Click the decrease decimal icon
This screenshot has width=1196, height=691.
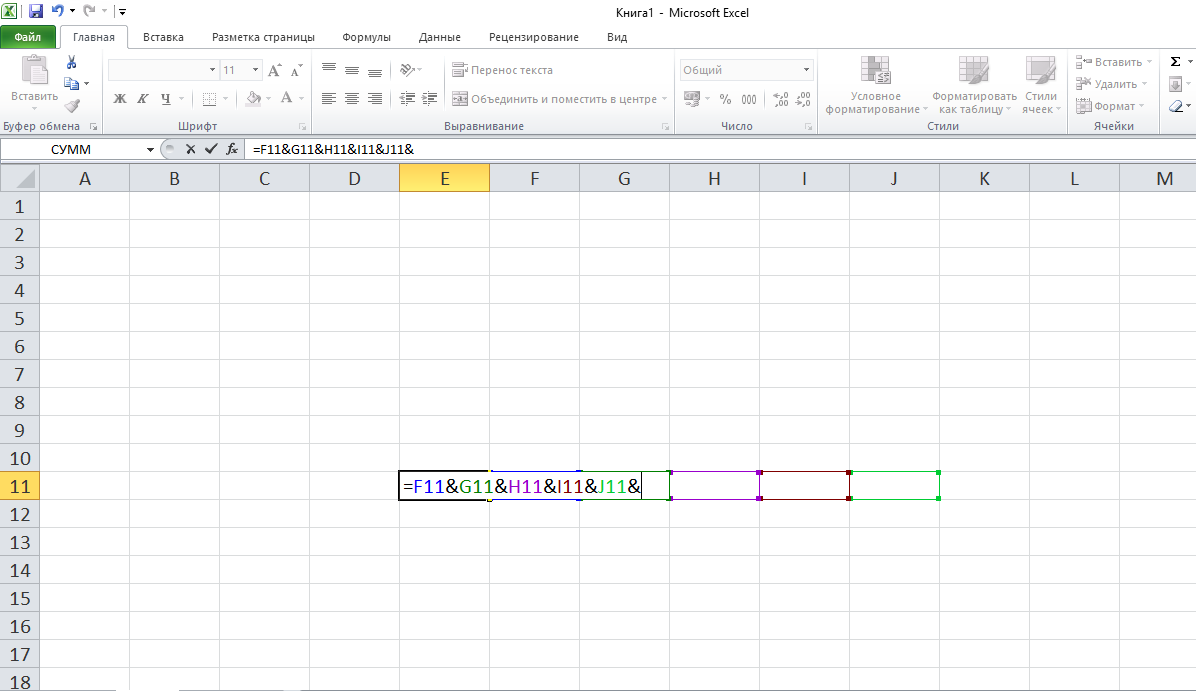tap(803, 99)
